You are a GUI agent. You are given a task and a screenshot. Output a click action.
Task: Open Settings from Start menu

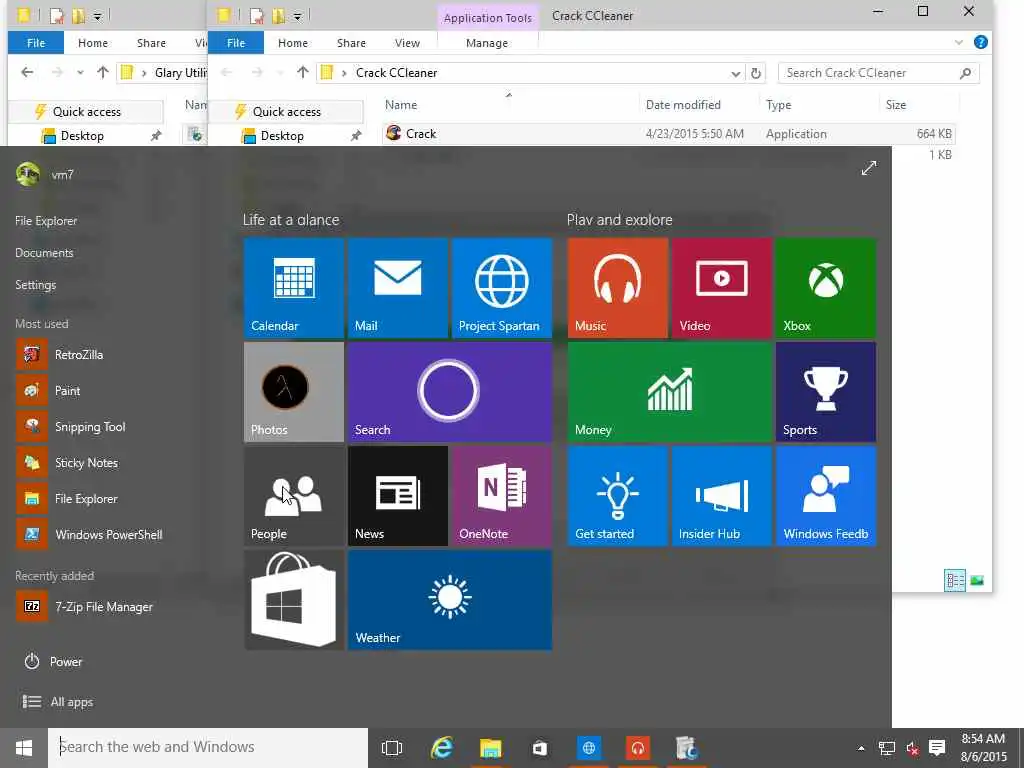coord(35,285)
